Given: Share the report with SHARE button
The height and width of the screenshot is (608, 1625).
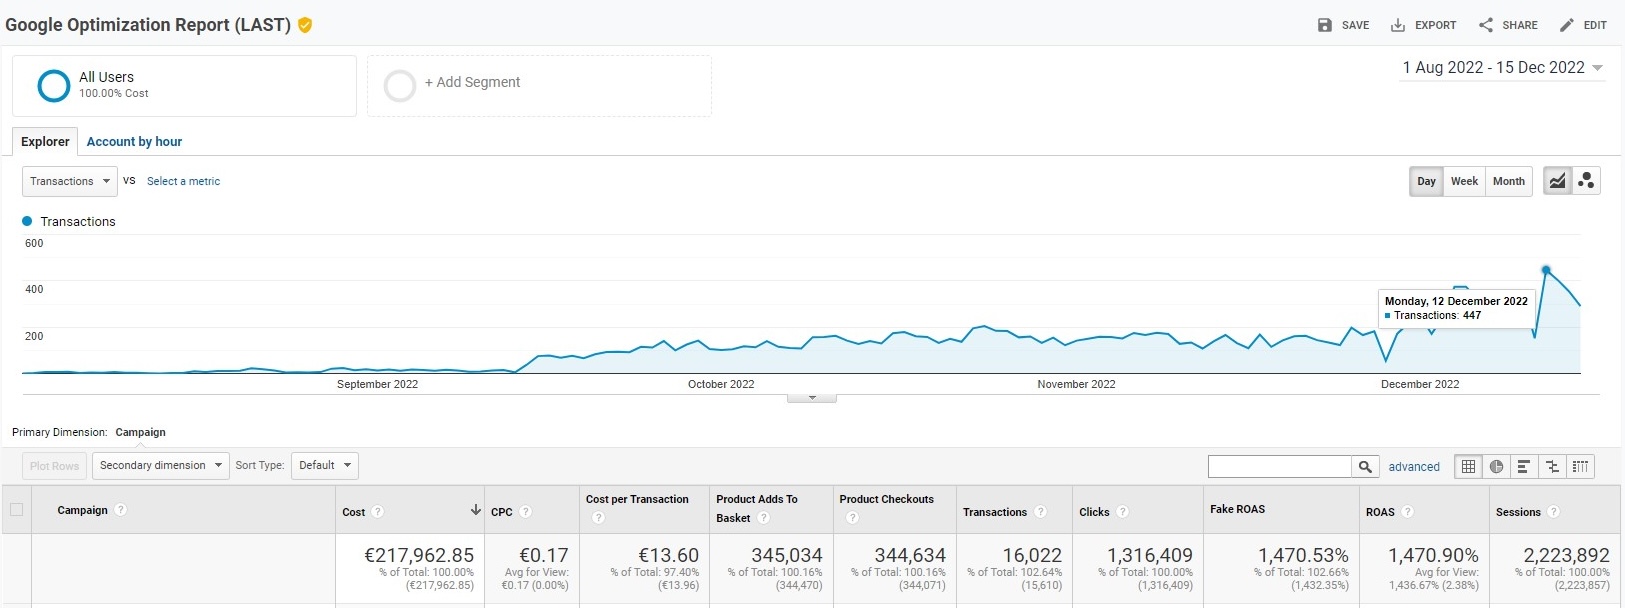Looking at the screenshot, I should 1508,25.
